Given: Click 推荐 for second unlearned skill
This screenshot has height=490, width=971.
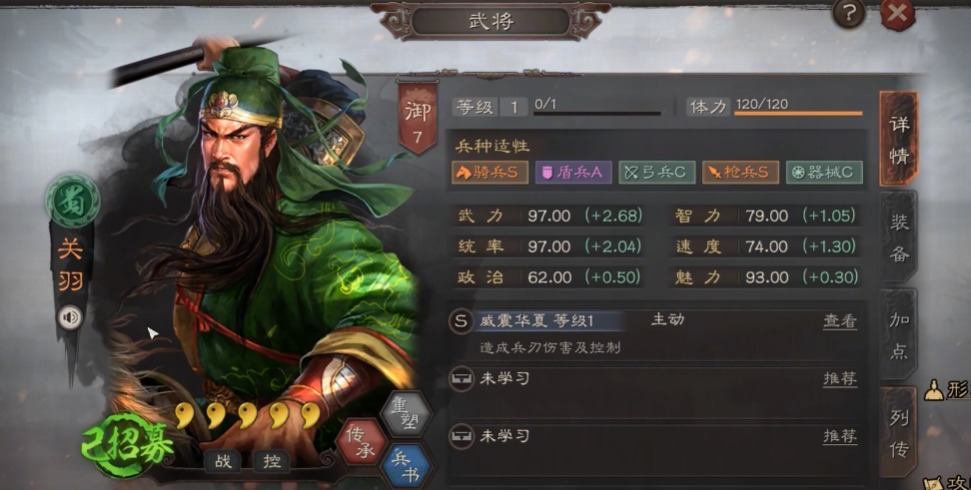Looking at the screenshot, I should 840,436.
